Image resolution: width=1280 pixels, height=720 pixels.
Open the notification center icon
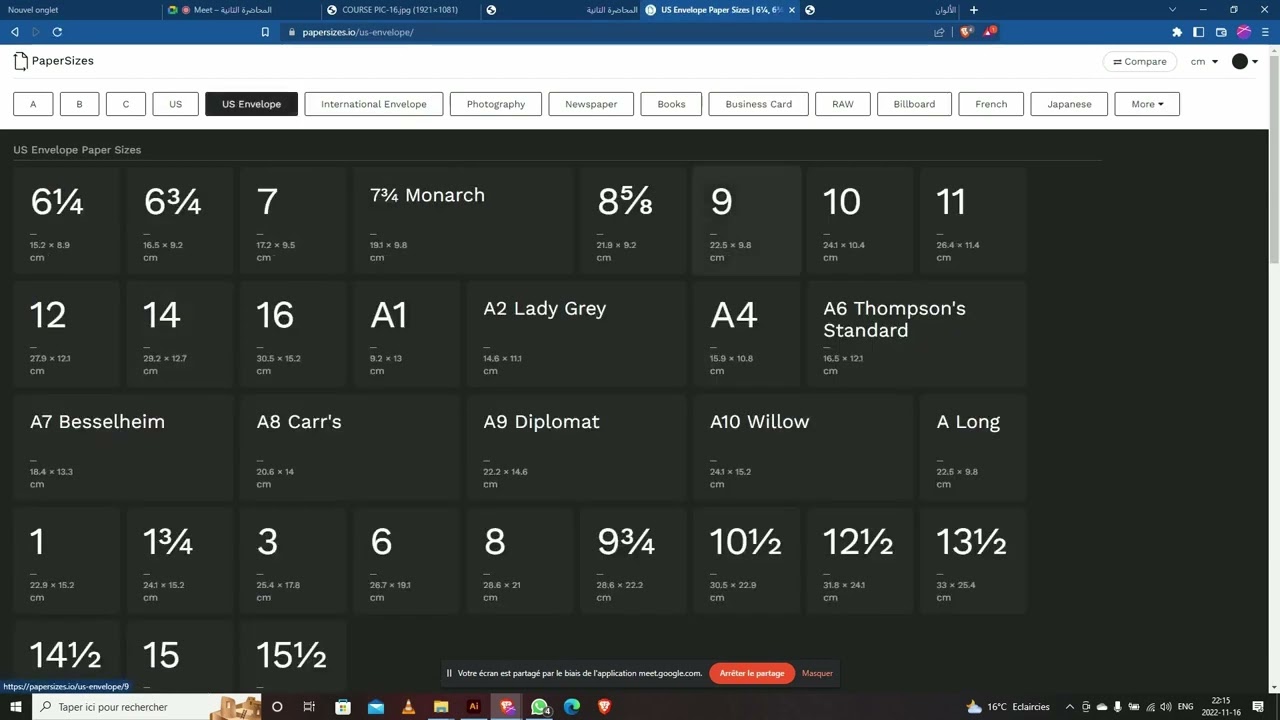click(x=1258, y=707)
